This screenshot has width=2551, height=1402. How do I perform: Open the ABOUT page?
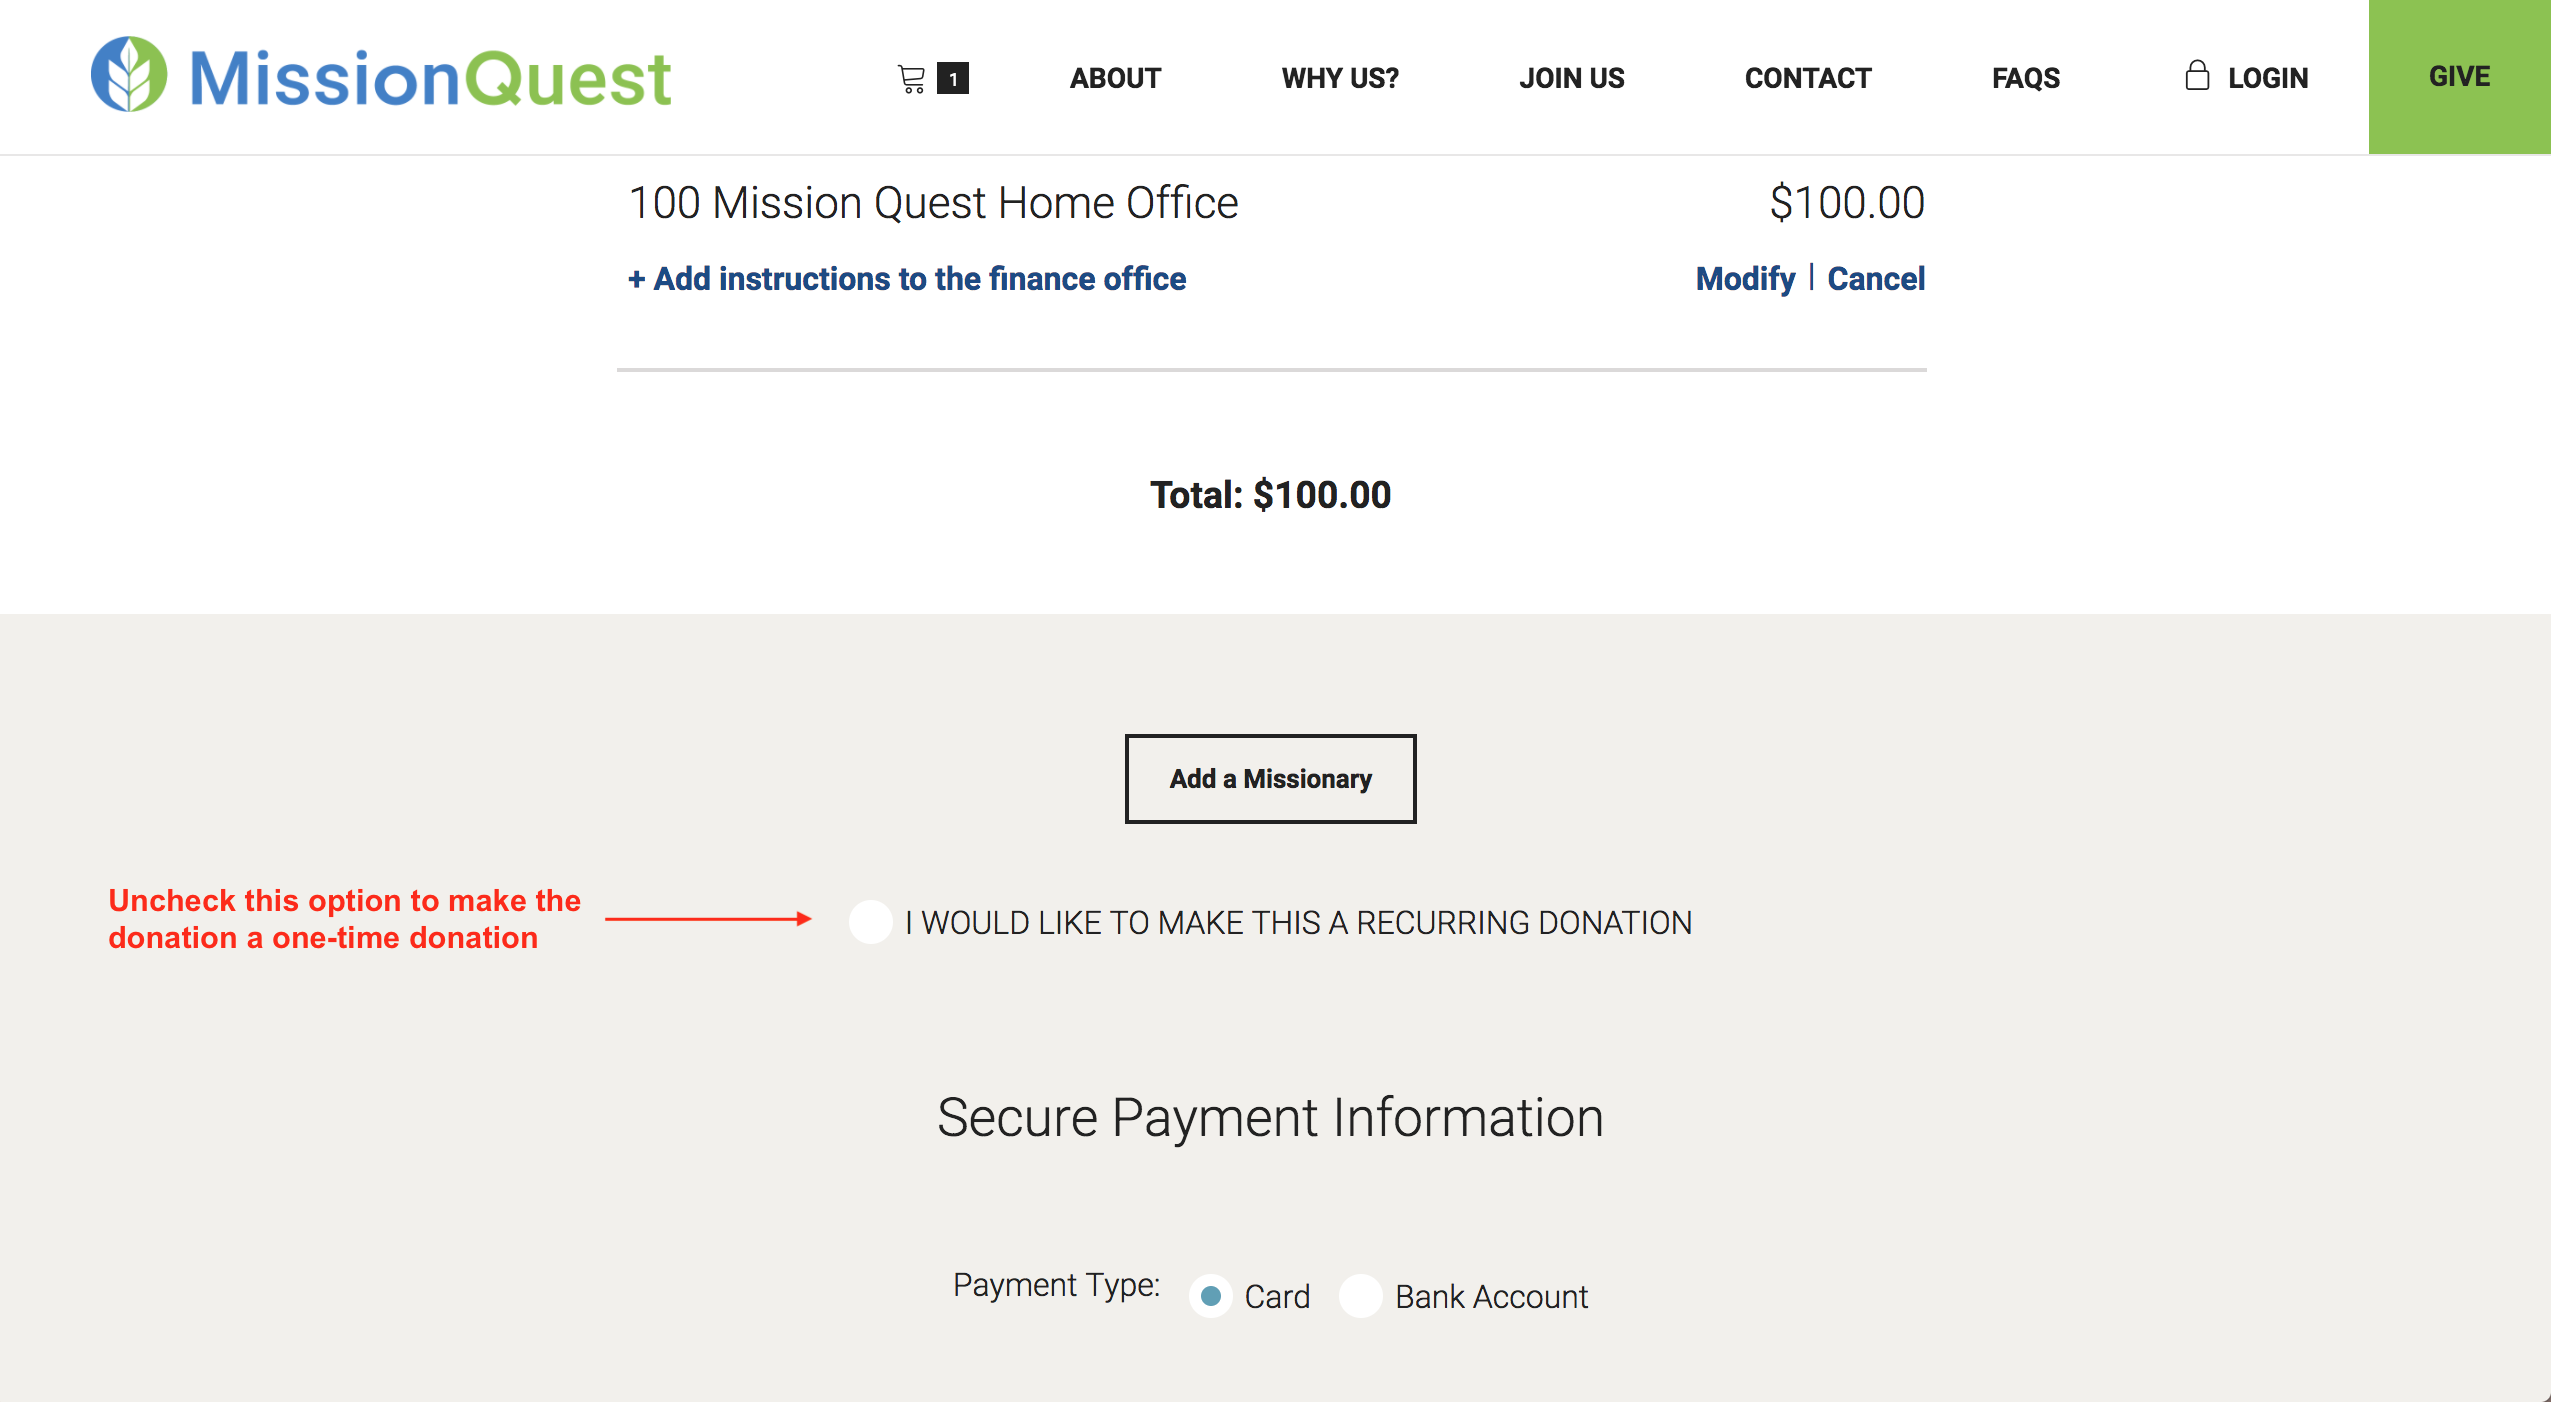(1114, 77)
